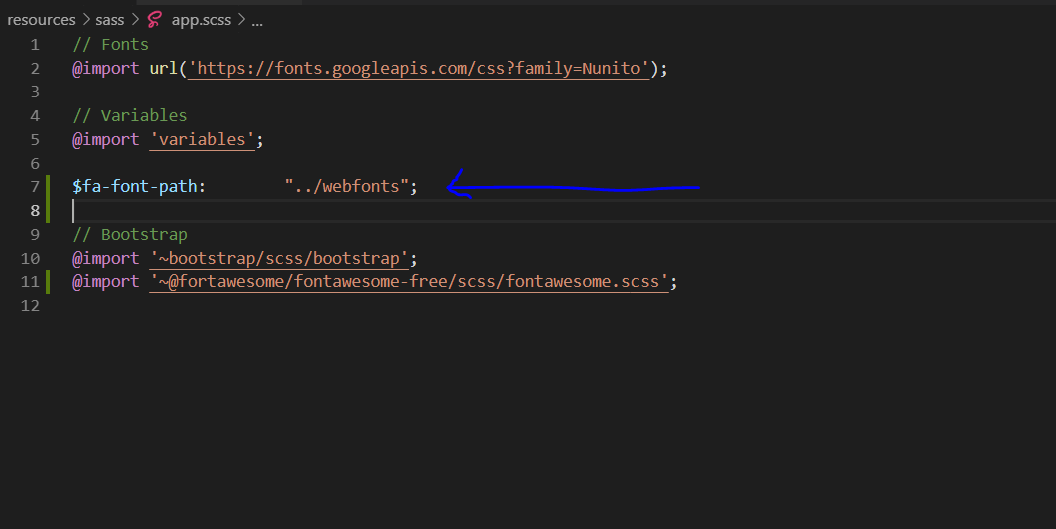Click the 'sass' breadcrumb segment
1056x529 pixels.
[110, 20]
